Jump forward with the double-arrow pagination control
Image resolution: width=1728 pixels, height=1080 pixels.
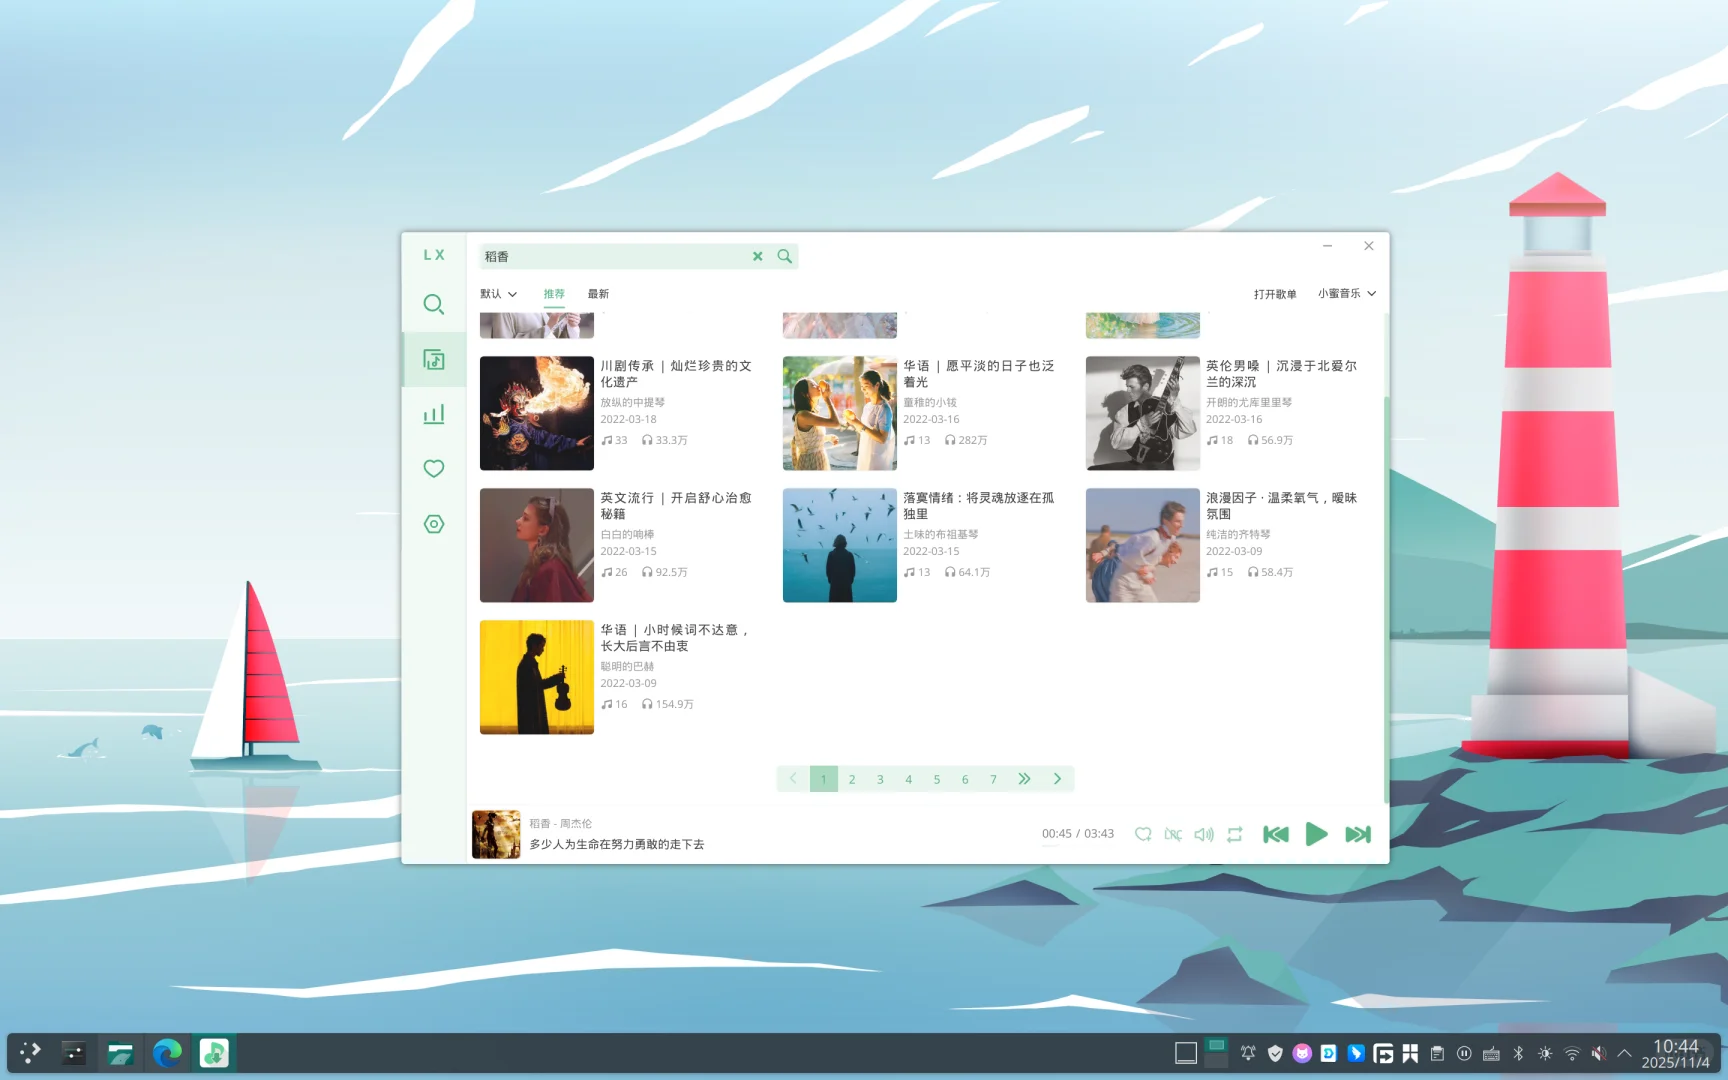[1023, 778]
